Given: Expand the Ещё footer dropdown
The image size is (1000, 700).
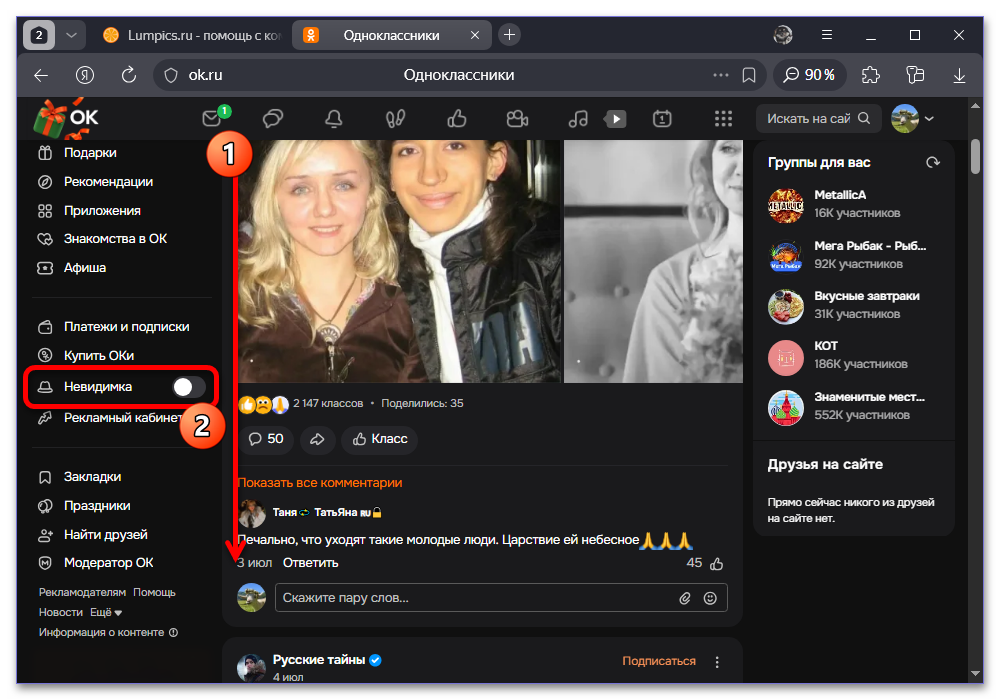Looking at the screenshot, I should [x=106, y=612].
